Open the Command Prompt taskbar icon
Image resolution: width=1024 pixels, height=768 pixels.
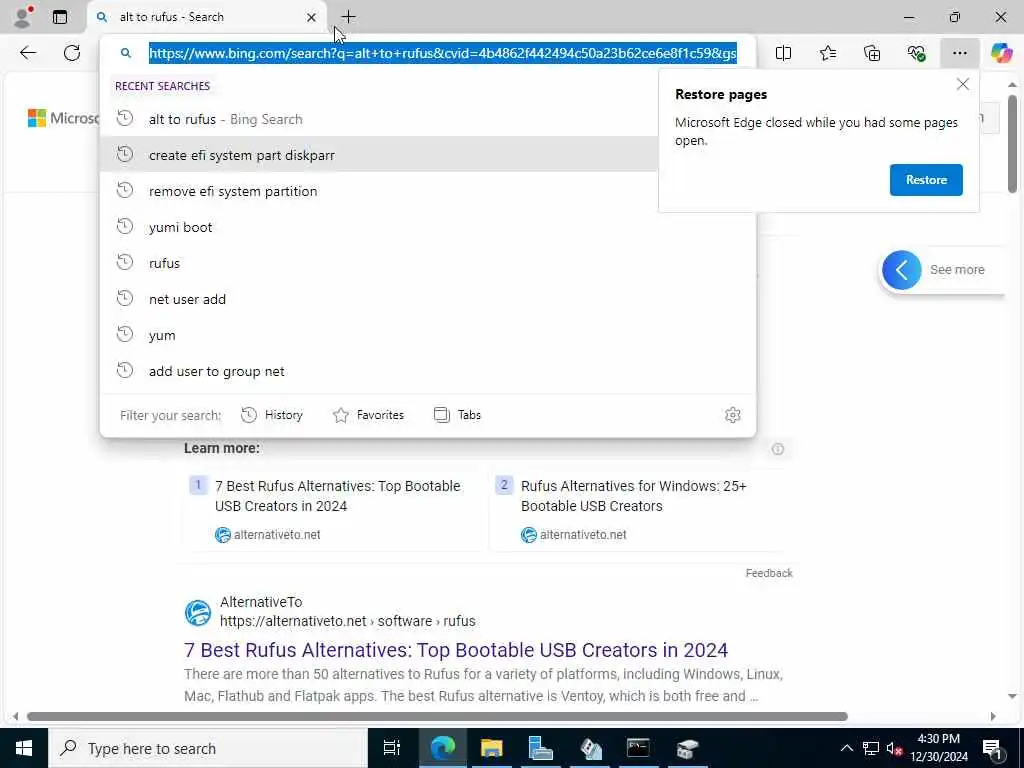[638, 748]
